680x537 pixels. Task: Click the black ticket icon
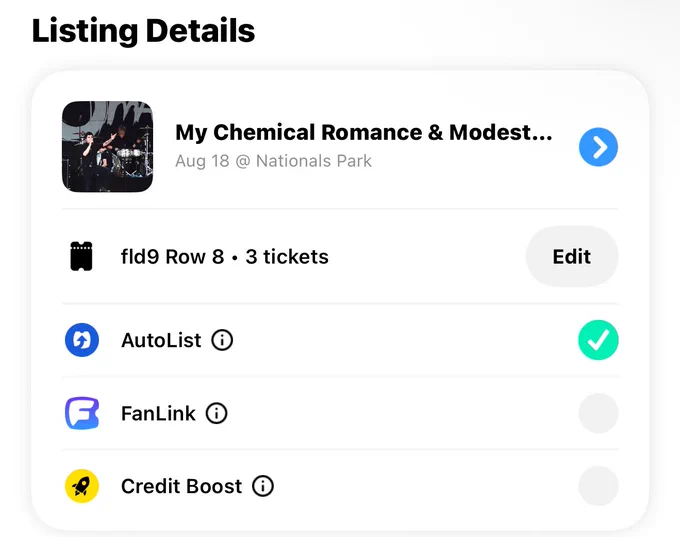[82, 256]
